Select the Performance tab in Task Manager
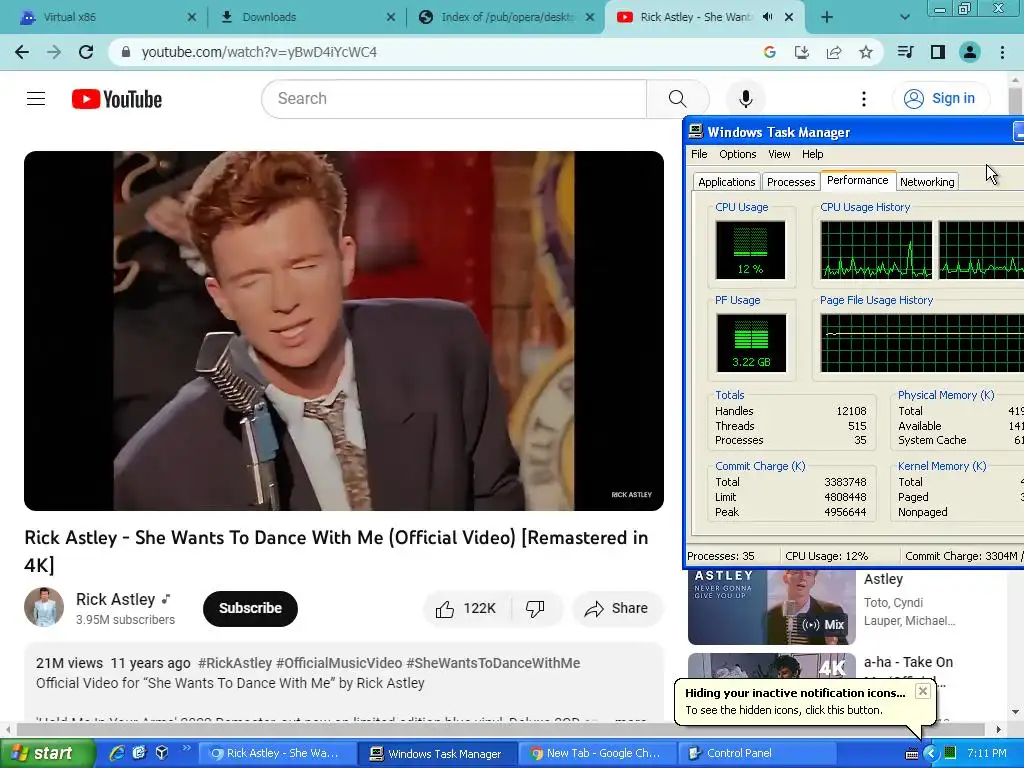This screenshot has height=768, width=1024. [x=857, y=180]
